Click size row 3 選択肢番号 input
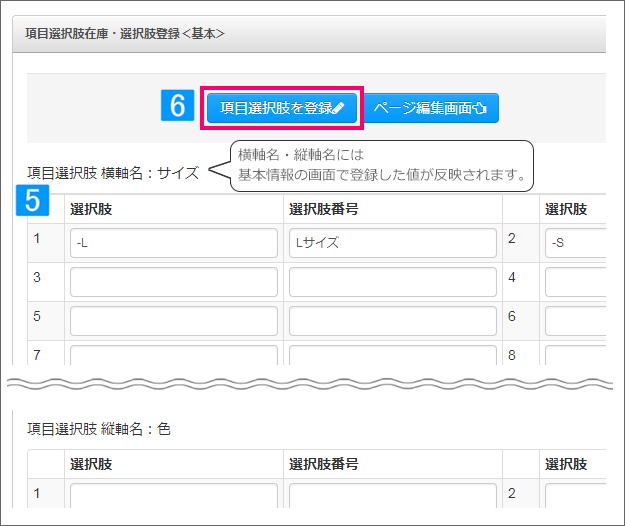625x526 pixels. coord(393,282)
